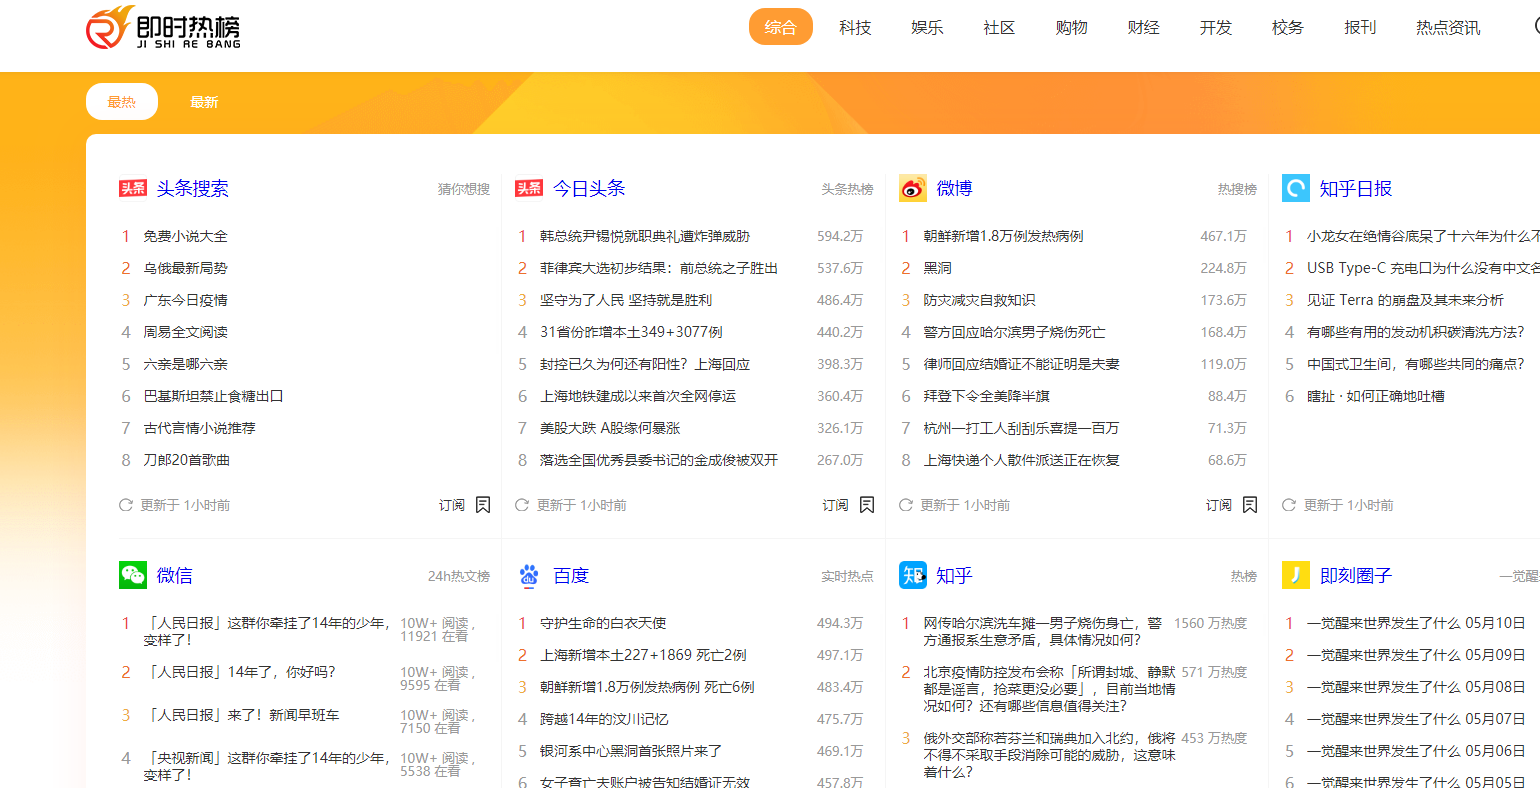The width and height of the screenshot is (1540, 788).
Task: Open 一觉醒来世界发生了什么 05月07日
Action: (1416, 719)
